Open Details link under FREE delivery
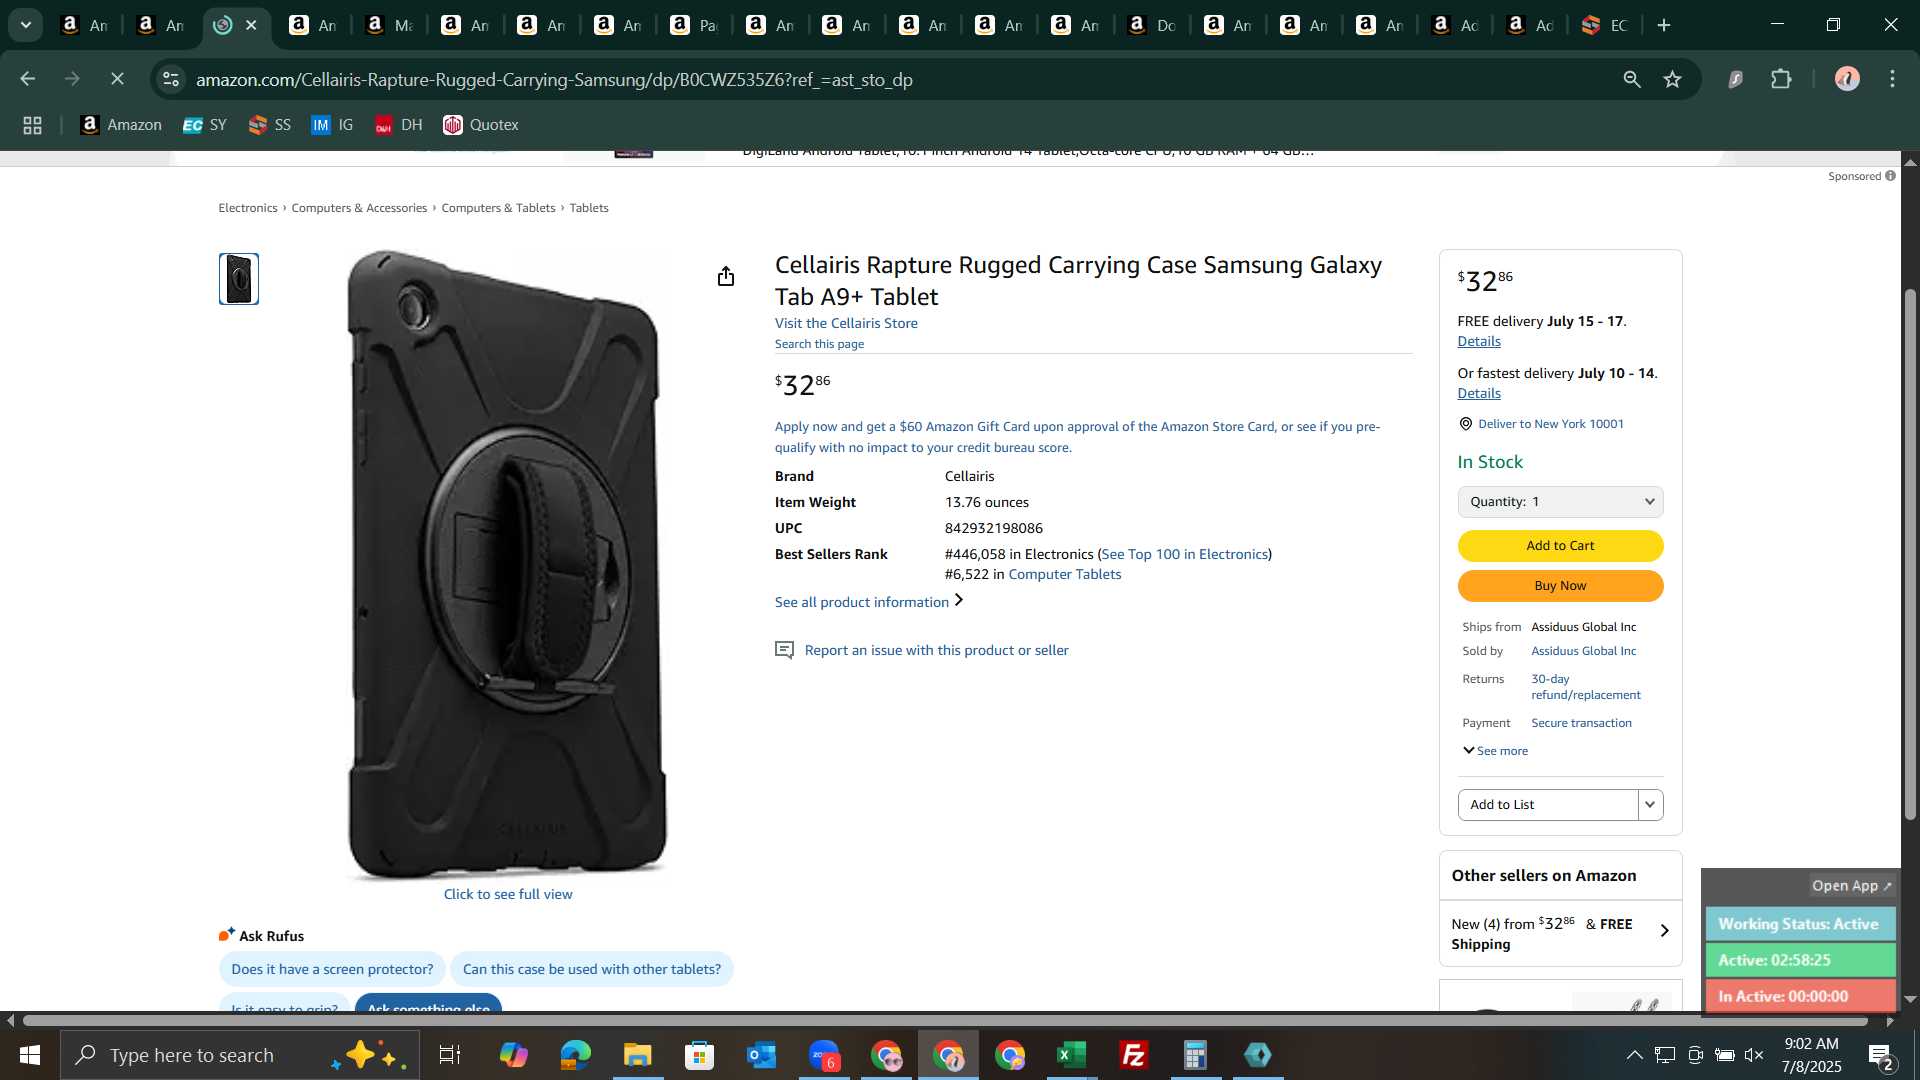Screen dimensions: 1920x1080 [1479, 341]
